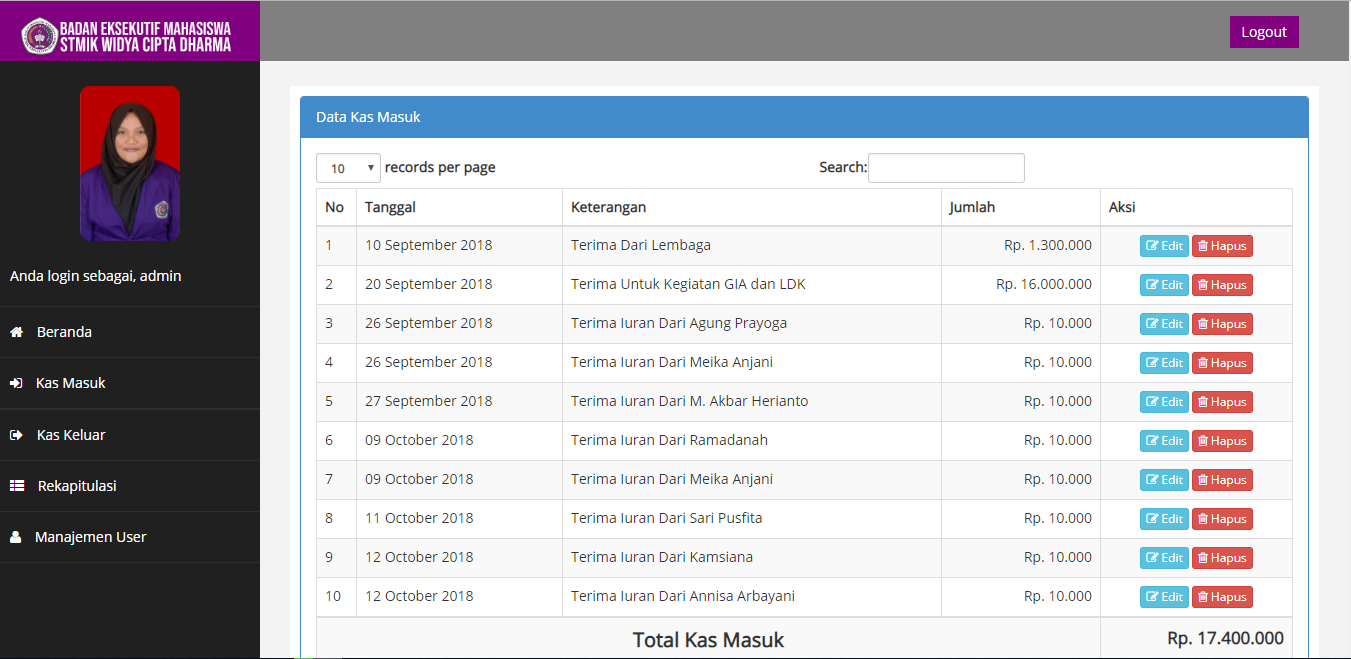This screenshot has height=659, width=1351.
Task: Click the BEM STMIK logo in header
Action: (x=40, y=31)
